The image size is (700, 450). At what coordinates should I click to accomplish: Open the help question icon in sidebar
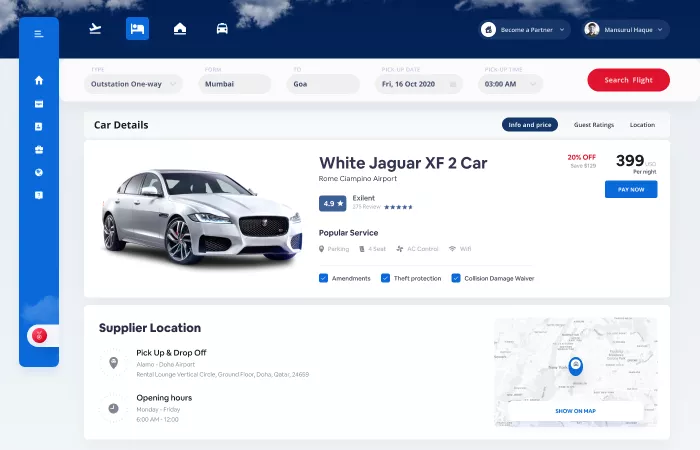pyautogui.click(x=39, y=195)
